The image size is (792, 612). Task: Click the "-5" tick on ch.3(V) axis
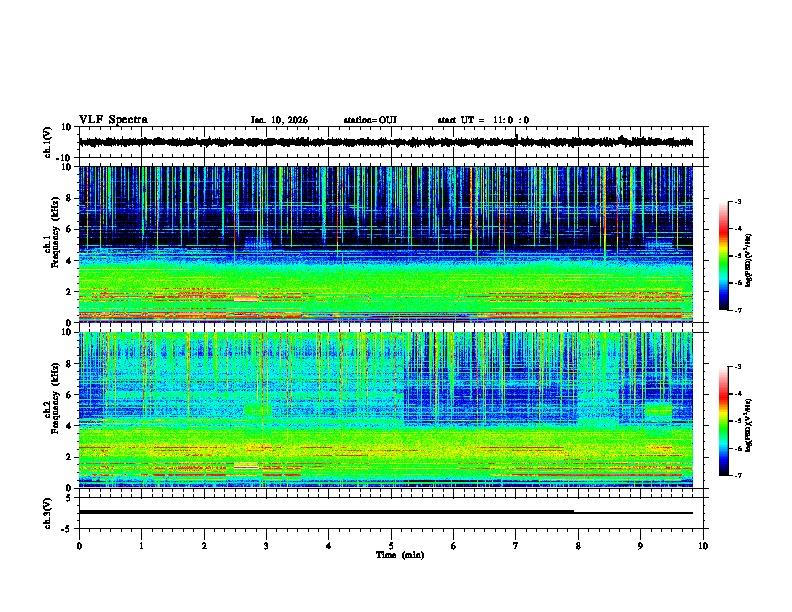[67, 529]
